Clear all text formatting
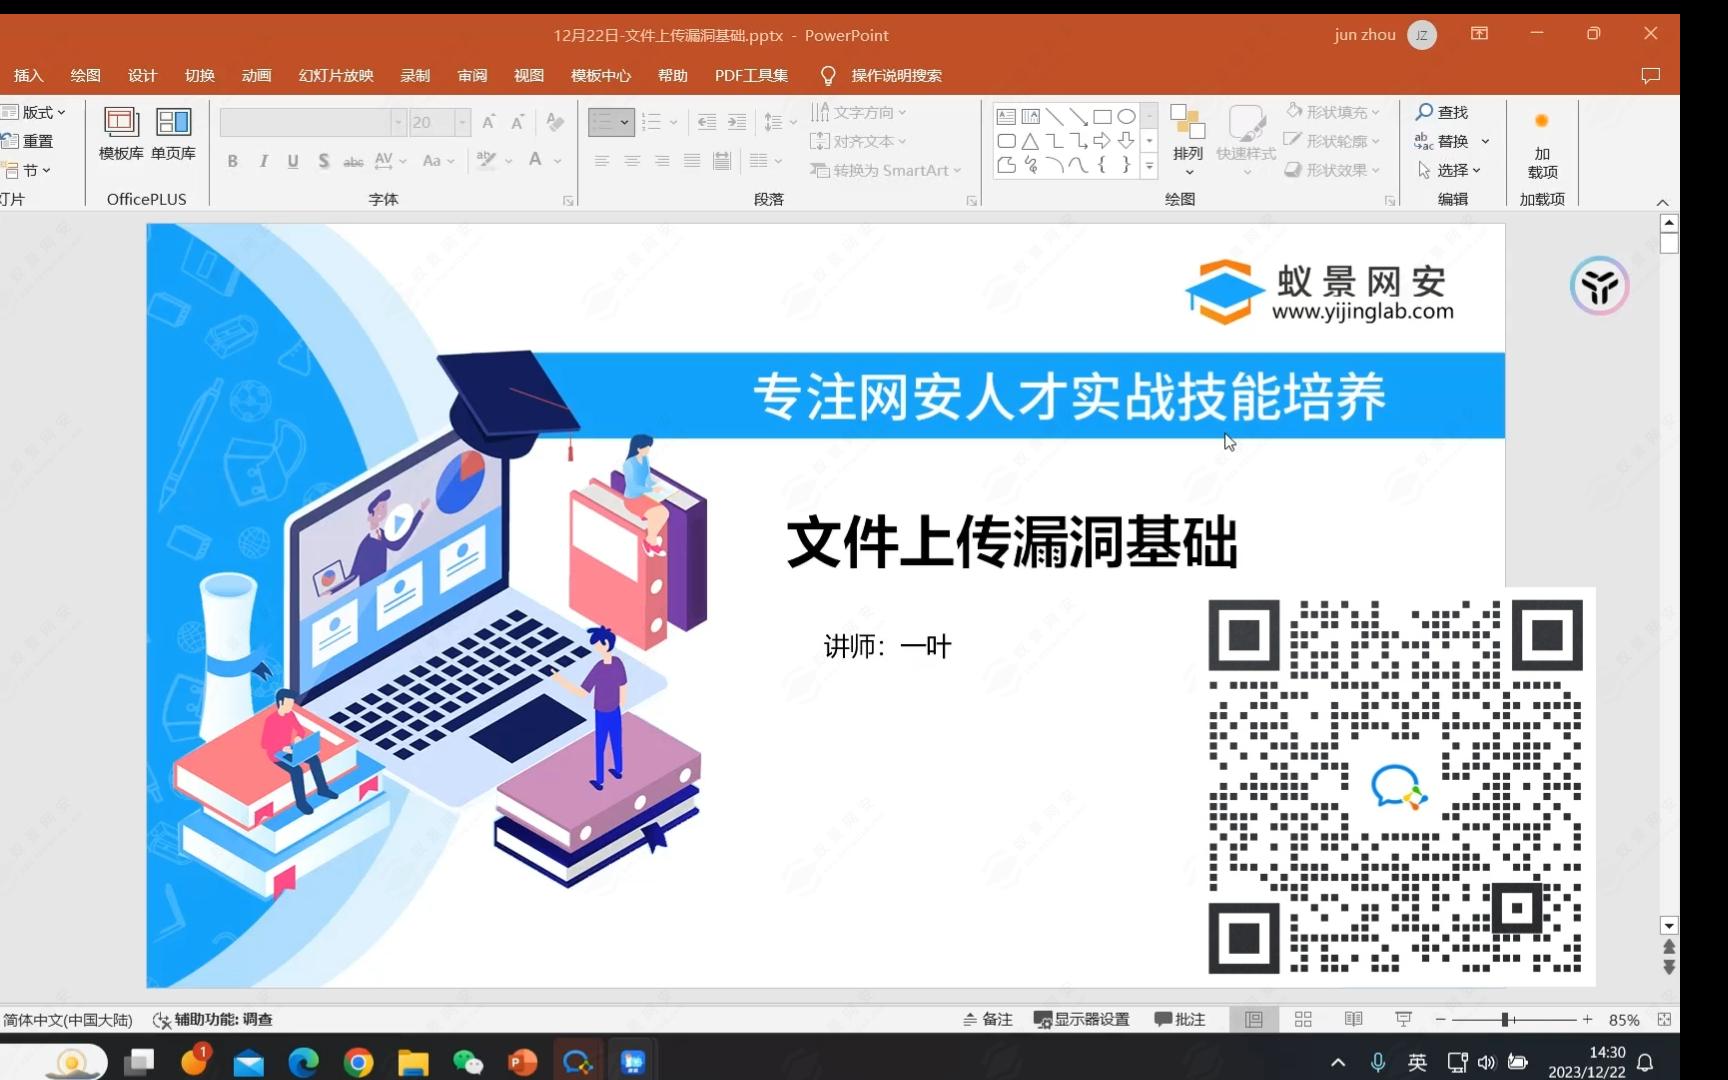This screenshot has width=1728, height=1080. click(555, 122)
